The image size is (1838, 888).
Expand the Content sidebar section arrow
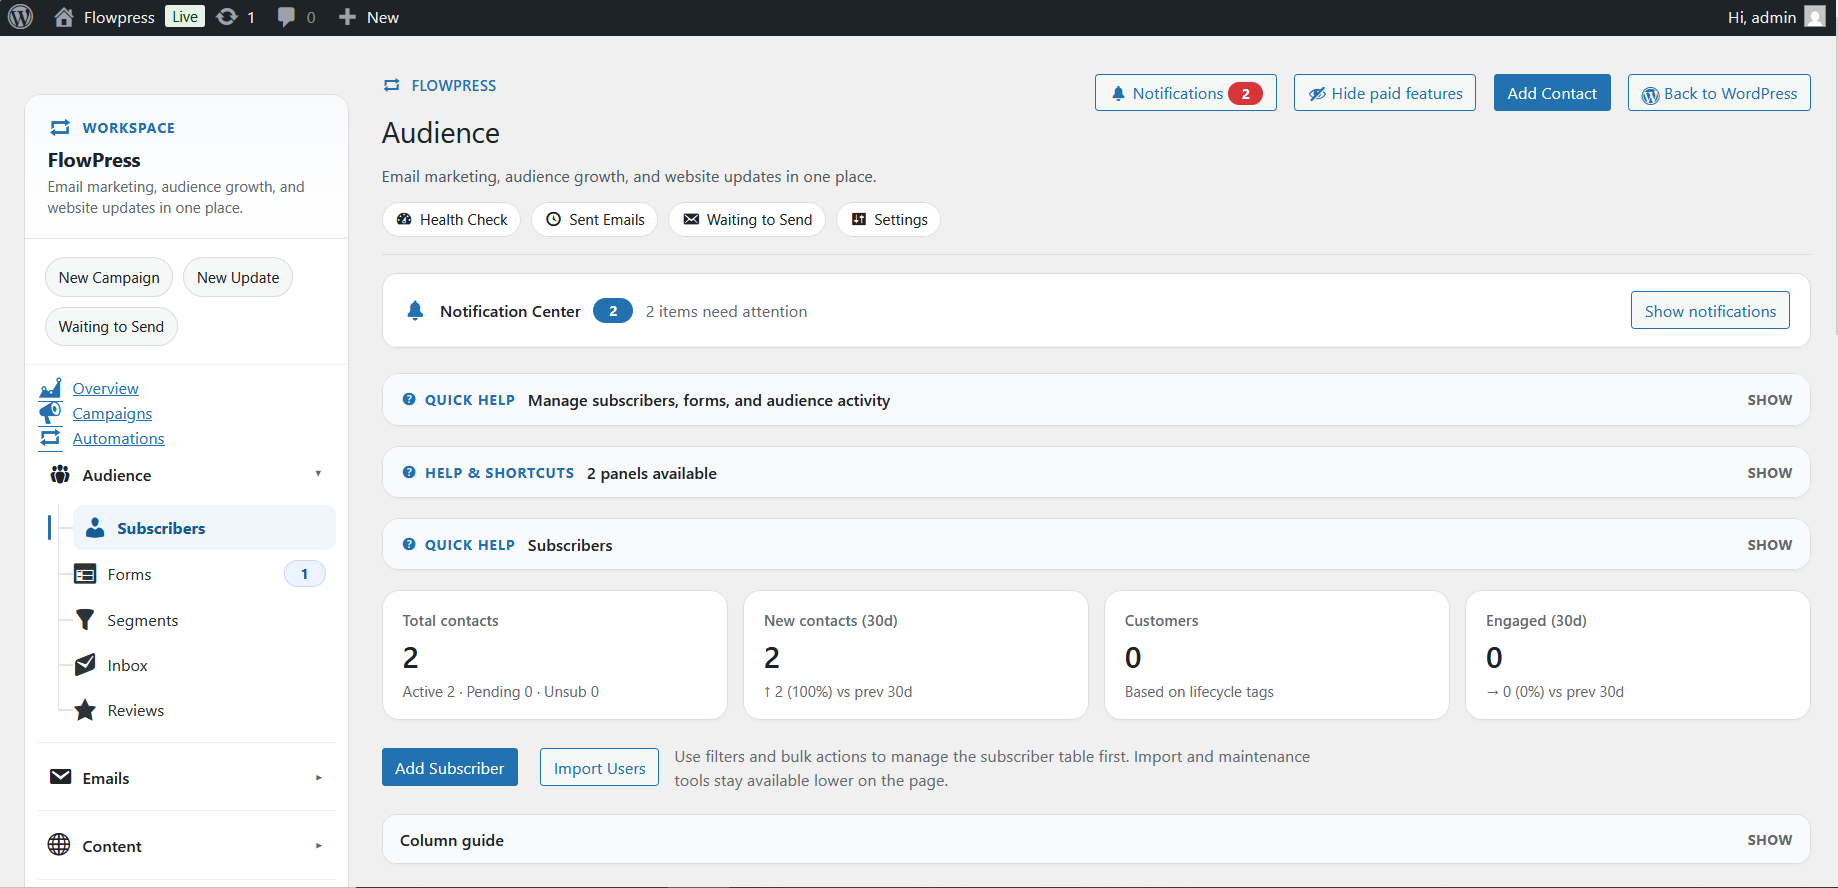[x=318, y=845]
